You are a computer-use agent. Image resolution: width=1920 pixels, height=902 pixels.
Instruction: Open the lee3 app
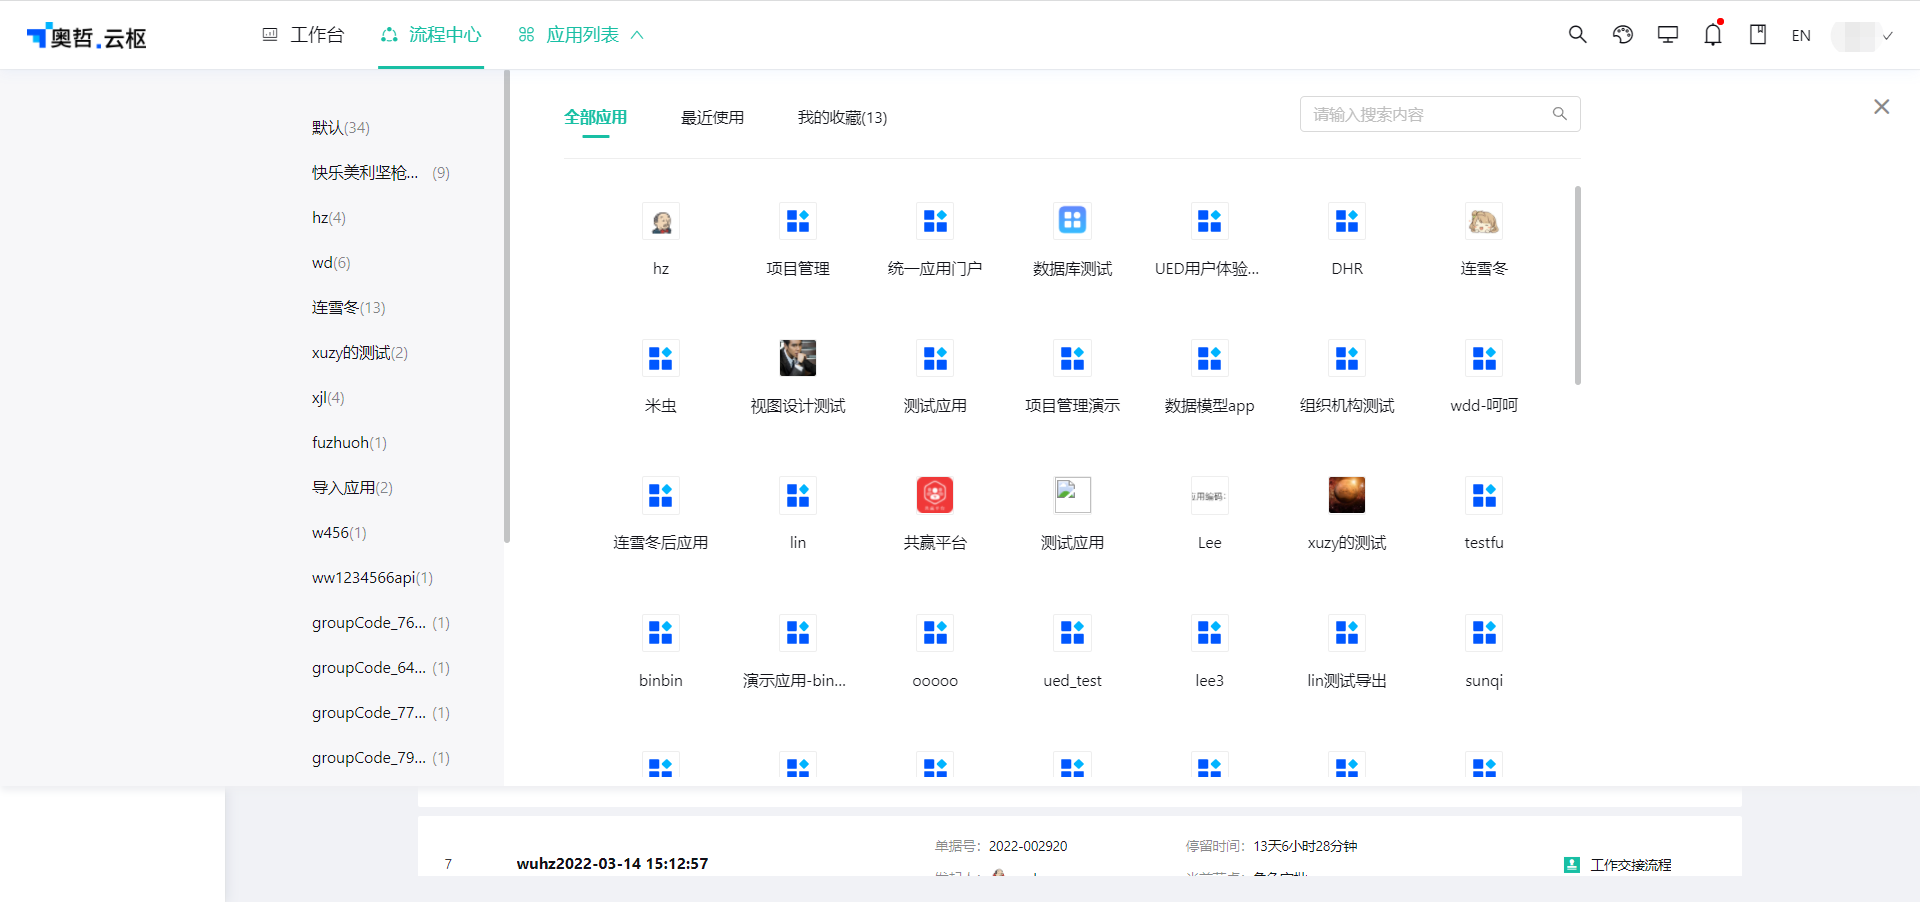pos(1209,633)
